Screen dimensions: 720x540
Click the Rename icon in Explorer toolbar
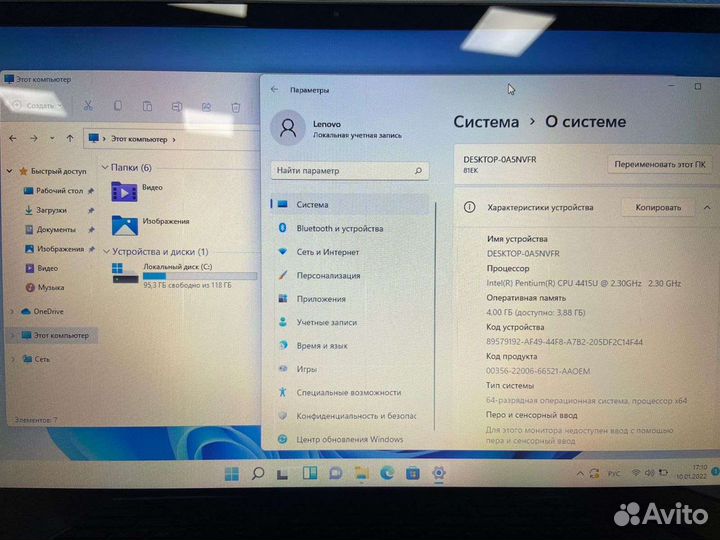(x=177, y=107)
